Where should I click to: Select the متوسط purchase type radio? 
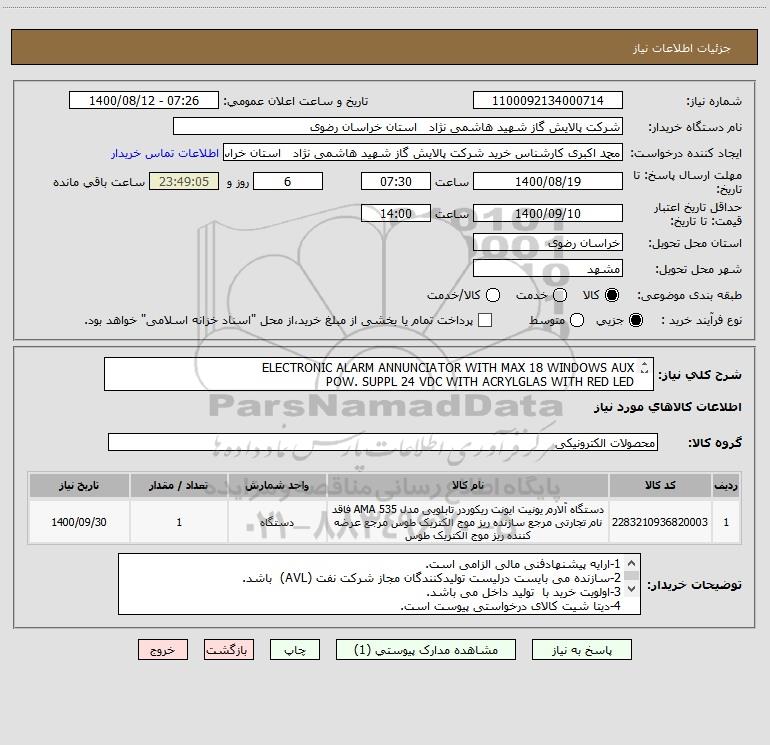[577, 320]
